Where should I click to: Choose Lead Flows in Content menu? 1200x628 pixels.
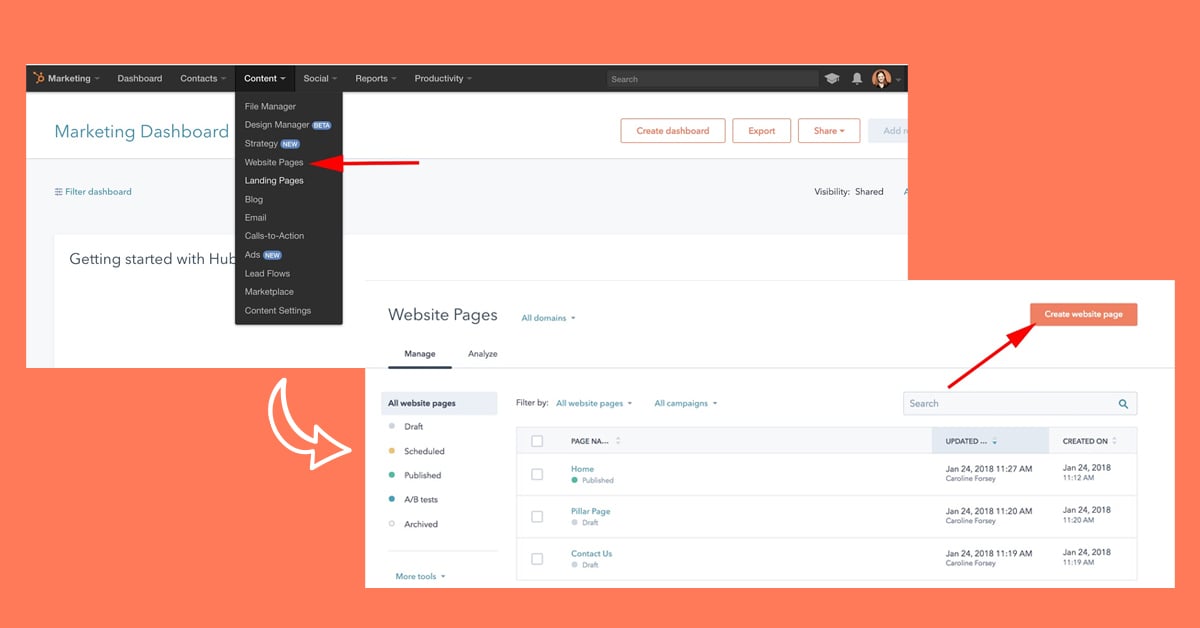pyautogui.click(x=267, y=273)
